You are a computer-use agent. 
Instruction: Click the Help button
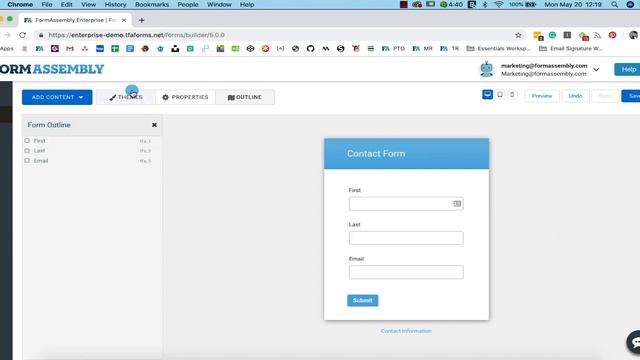point(628,69)
